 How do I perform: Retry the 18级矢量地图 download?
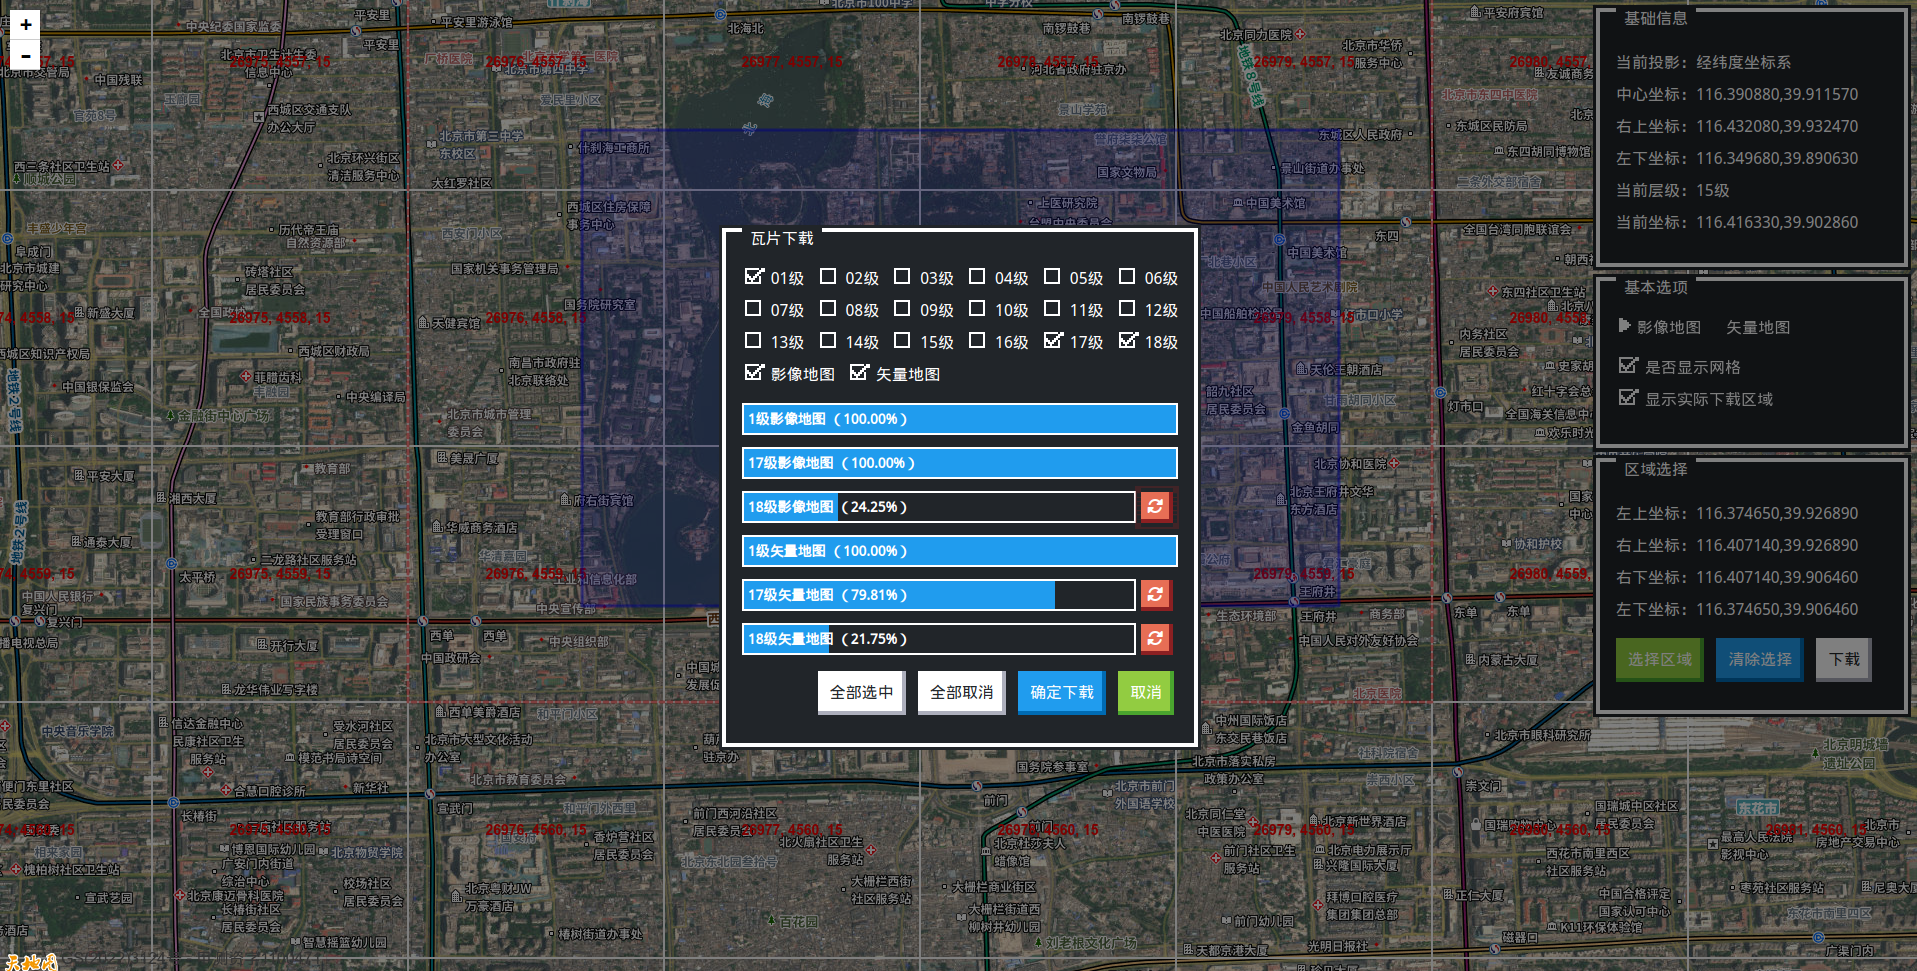click(x=1155, y=638)
